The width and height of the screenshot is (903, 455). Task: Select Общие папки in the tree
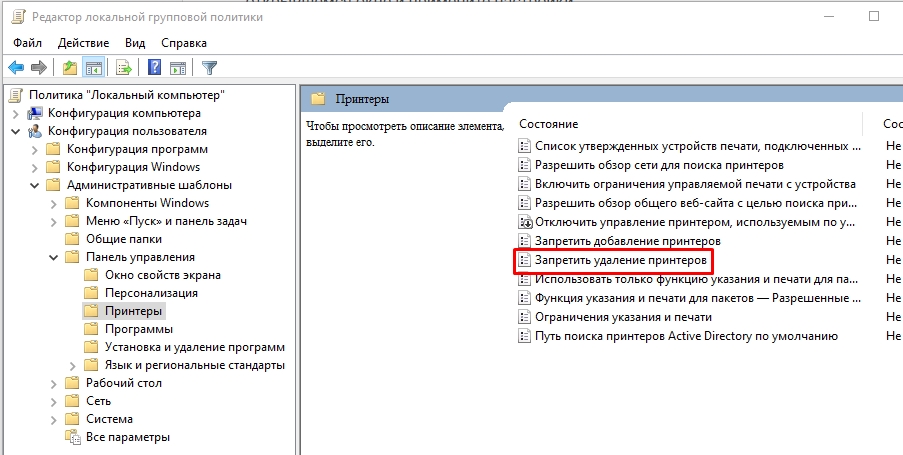click(x=124, y=239)
